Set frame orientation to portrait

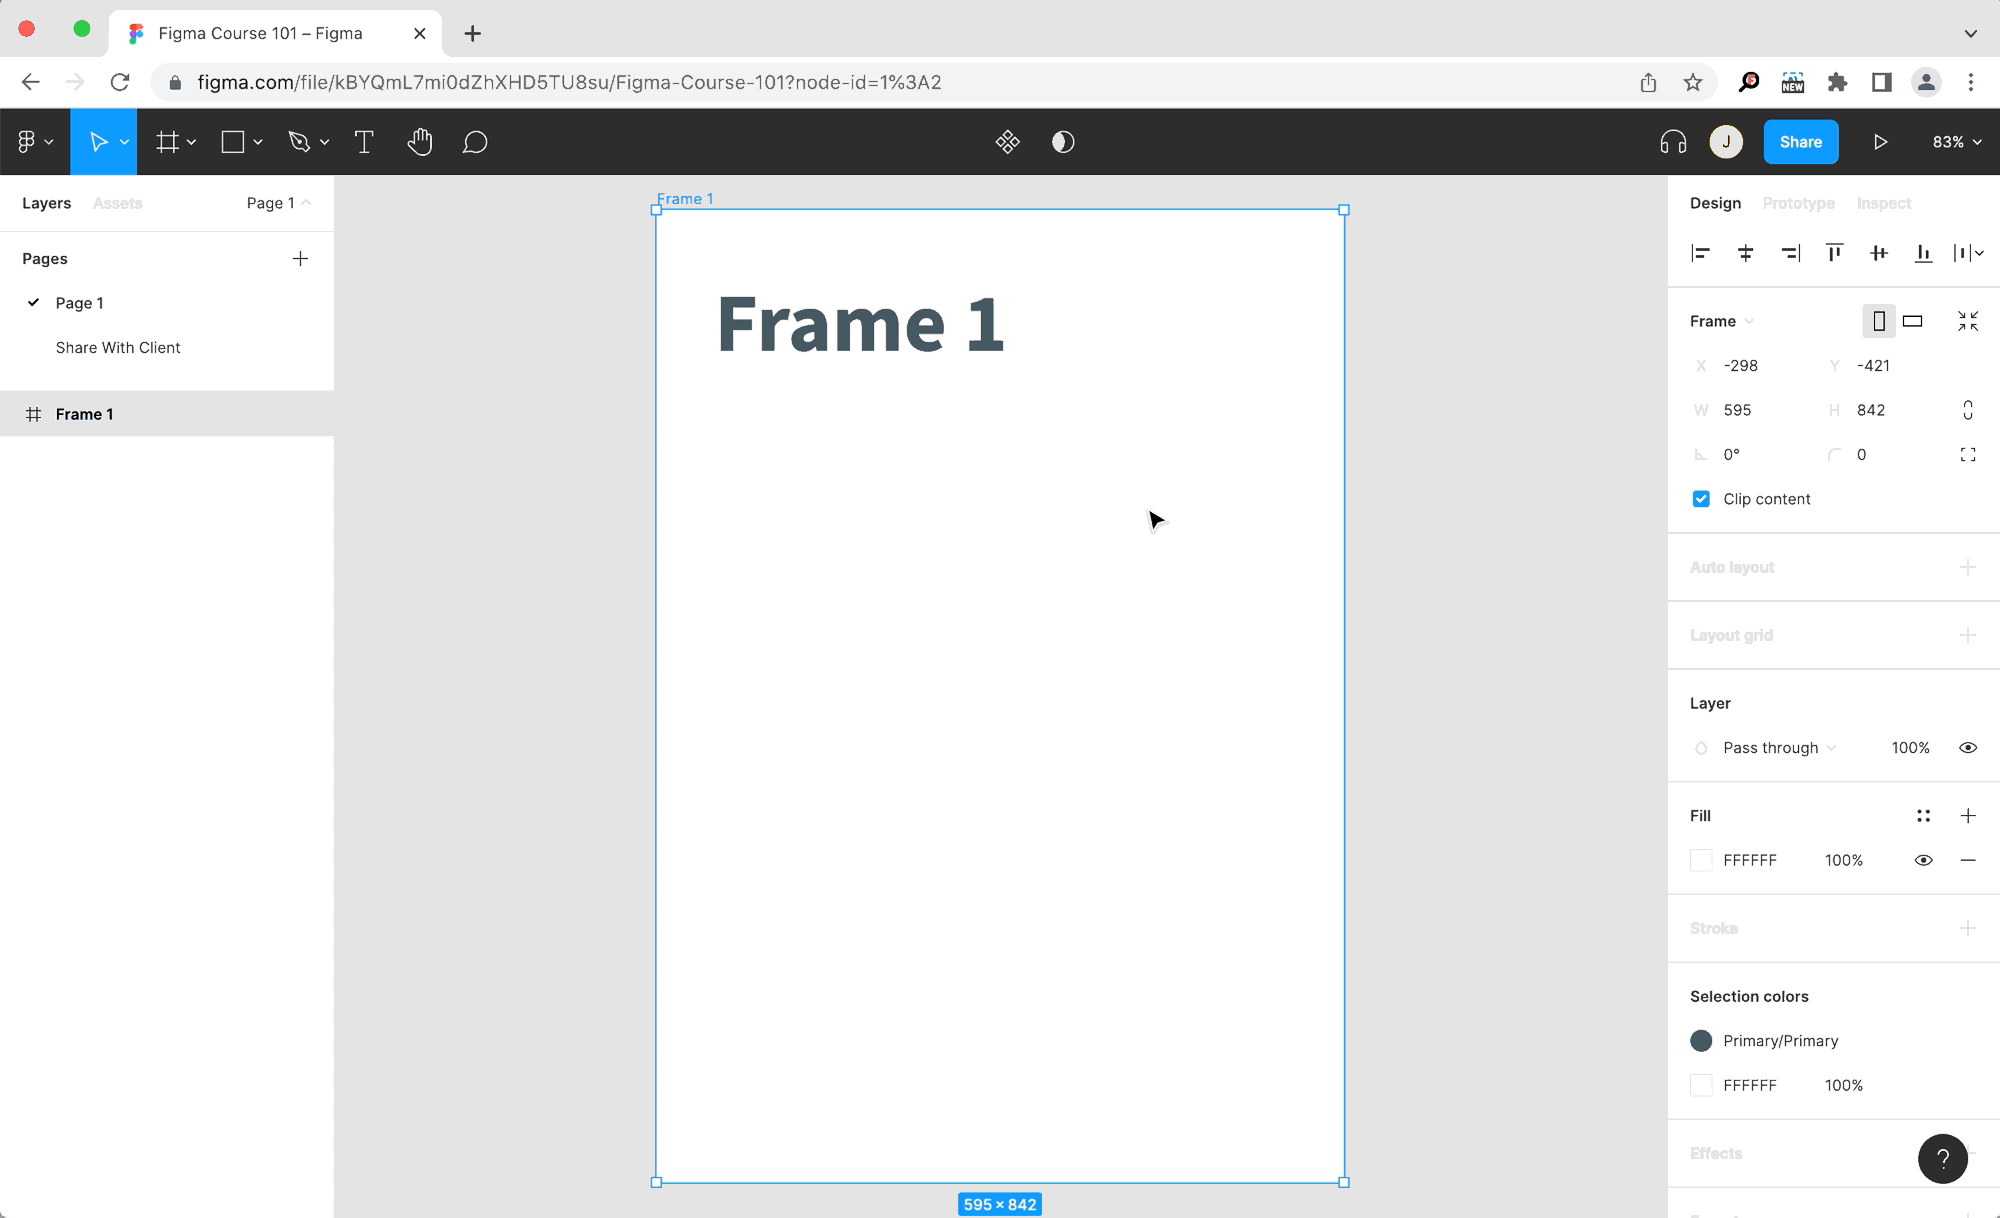point(1879,321)
